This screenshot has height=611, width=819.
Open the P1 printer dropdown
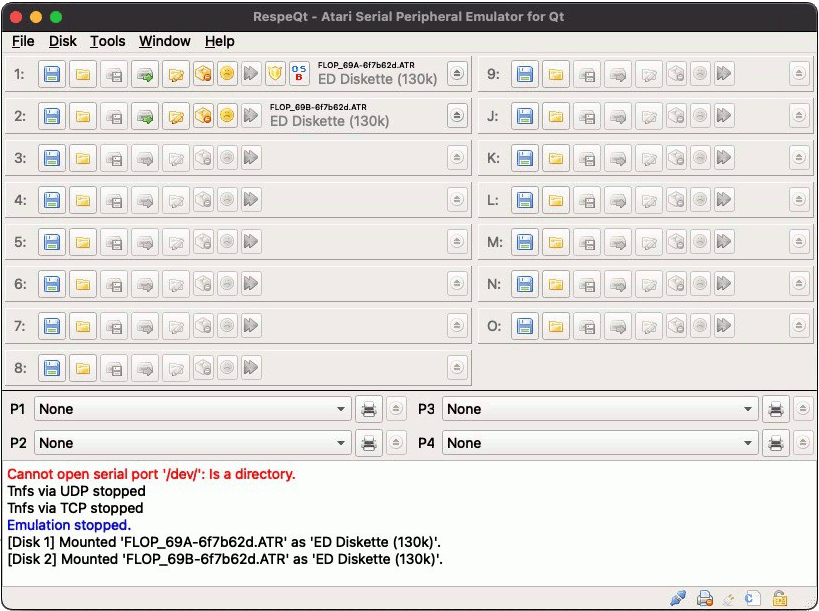[x=193, y=409]
